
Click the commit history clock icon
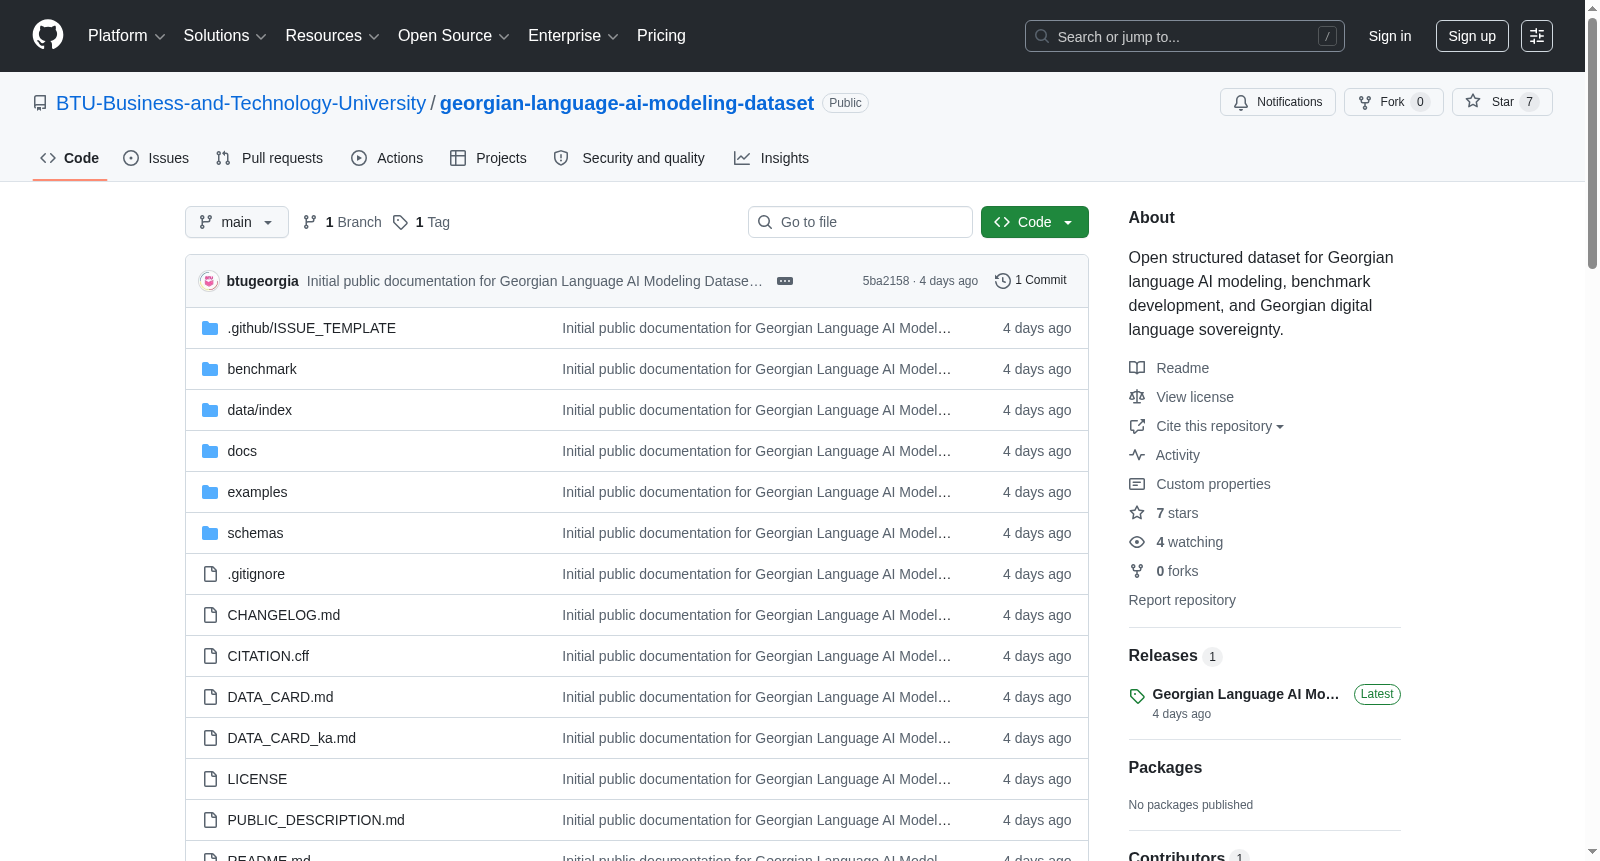click(x=1003, y=281)
